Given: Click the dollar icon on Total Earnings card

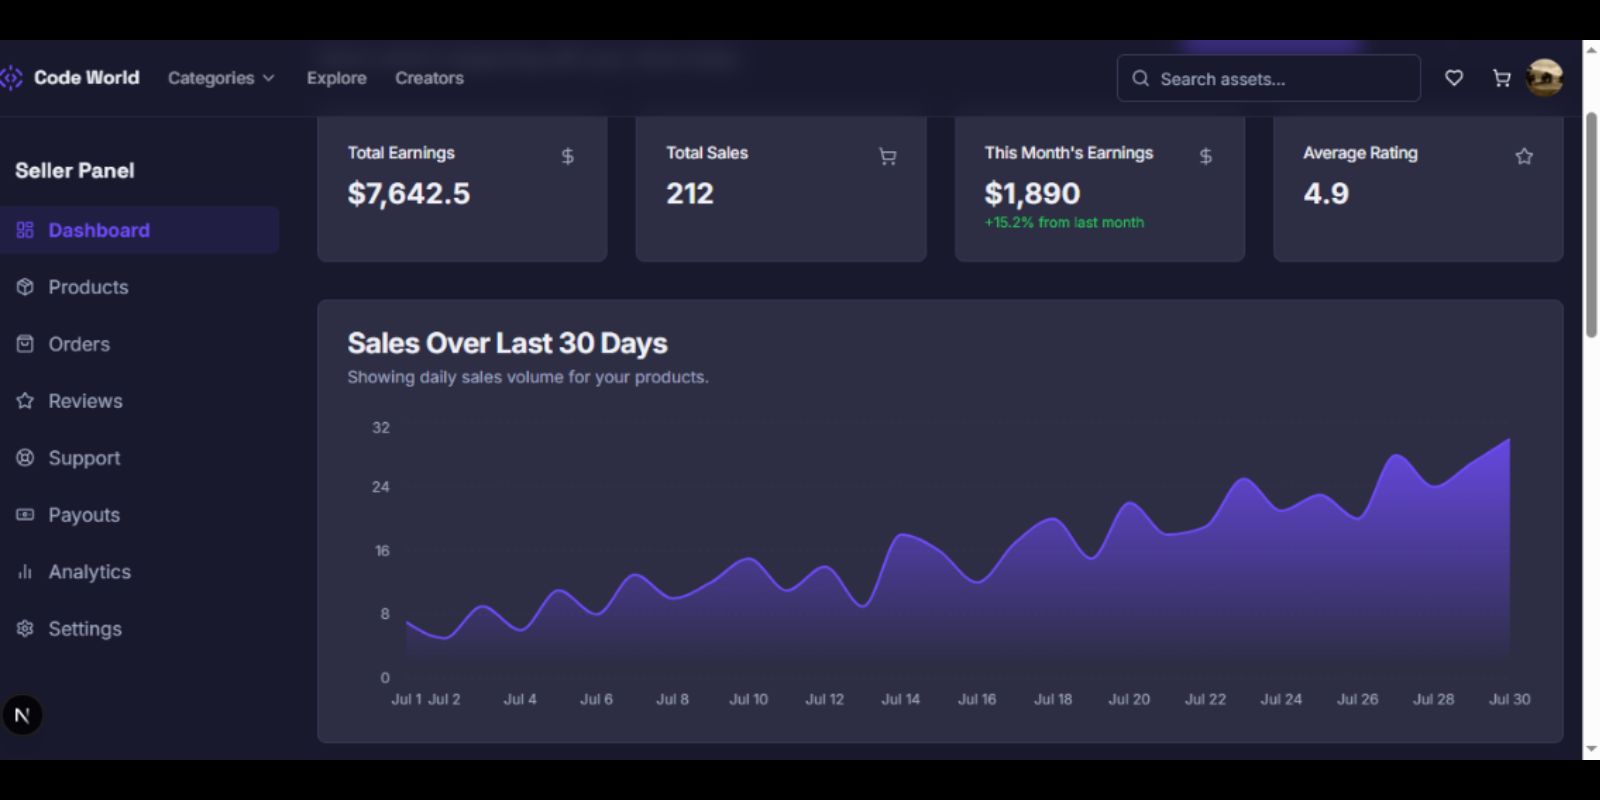Looking at the screenshot, I should (x=567, y=156).
